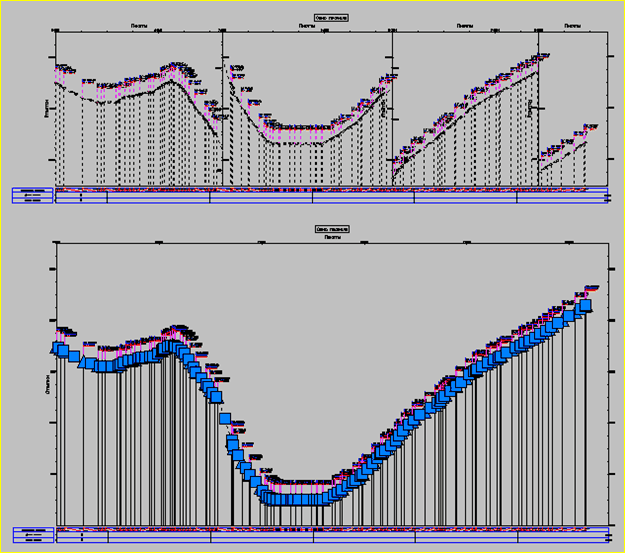
Task: Pick the topmost-right blue square grip, lower profile
Action: [586, 305]
